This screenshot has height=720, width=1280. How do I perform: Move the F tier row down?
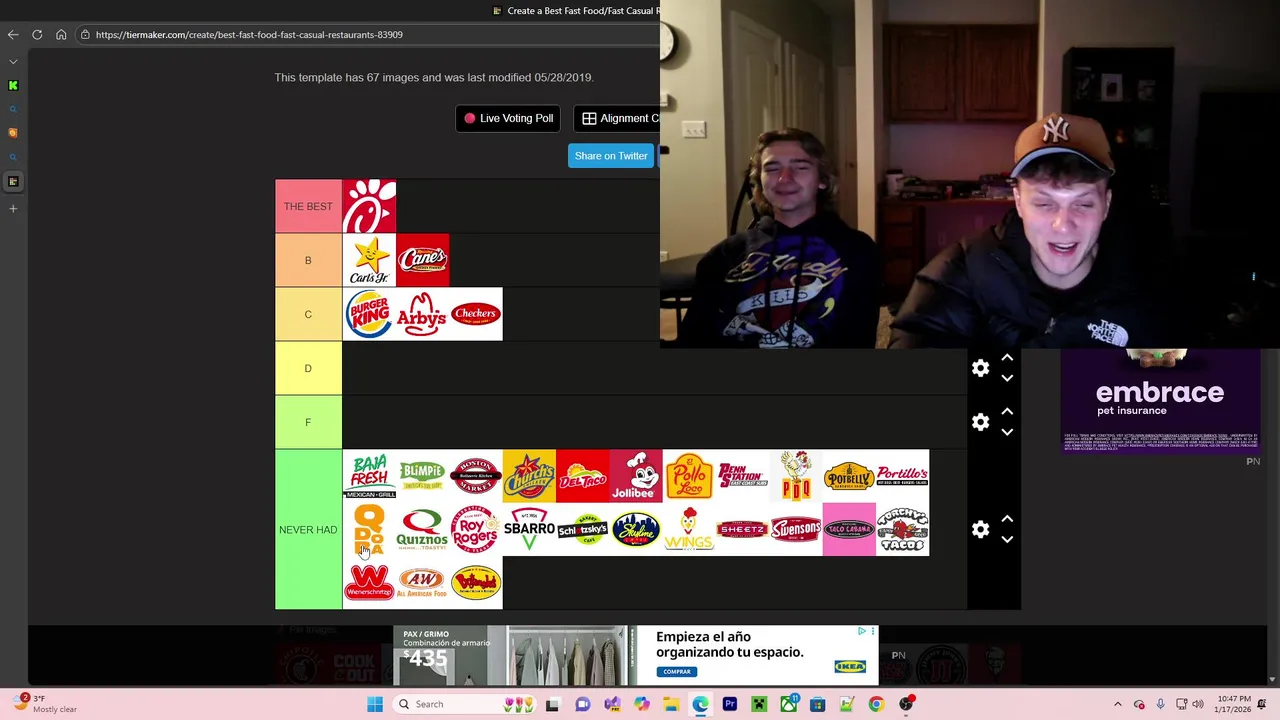(x=1007, y=432)
